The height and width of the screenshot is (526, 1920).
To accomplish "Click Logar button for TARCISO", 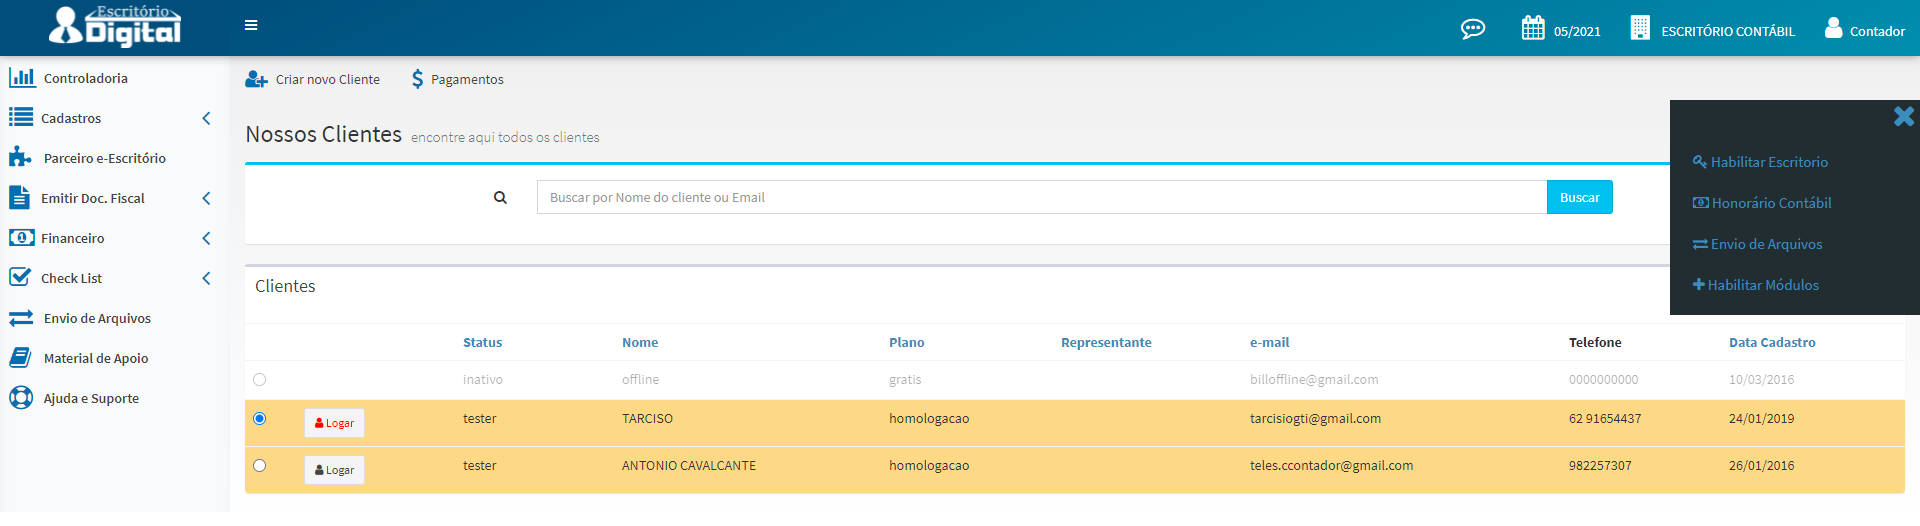I will tap(334, 423).
